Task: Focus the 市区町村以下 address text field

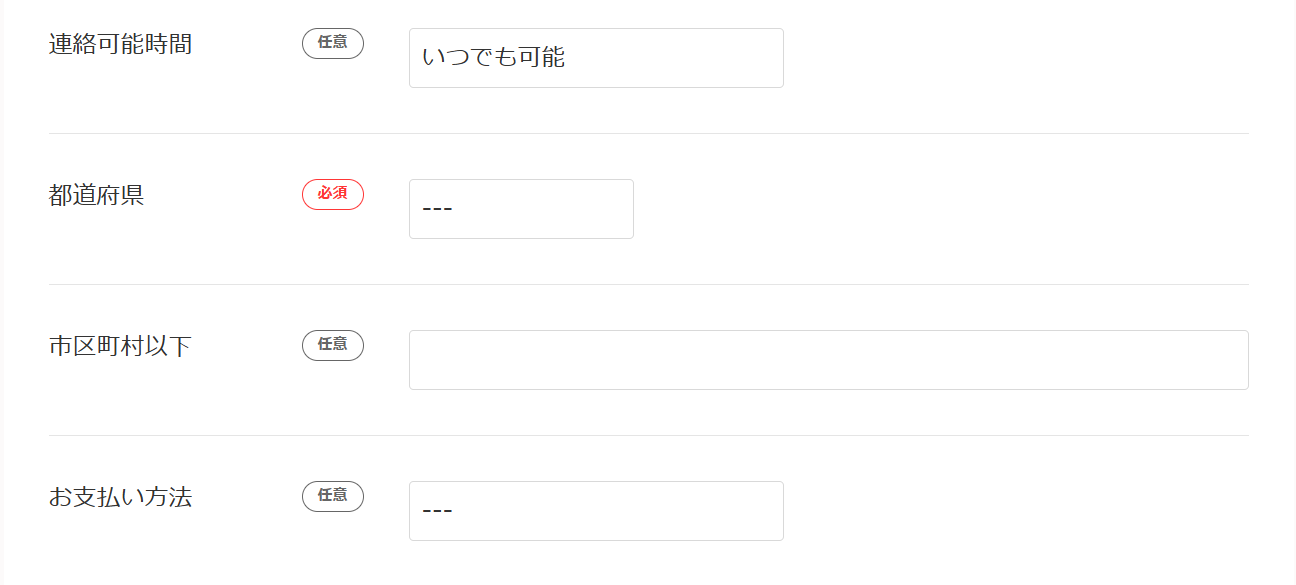Action: pos(828,360)
